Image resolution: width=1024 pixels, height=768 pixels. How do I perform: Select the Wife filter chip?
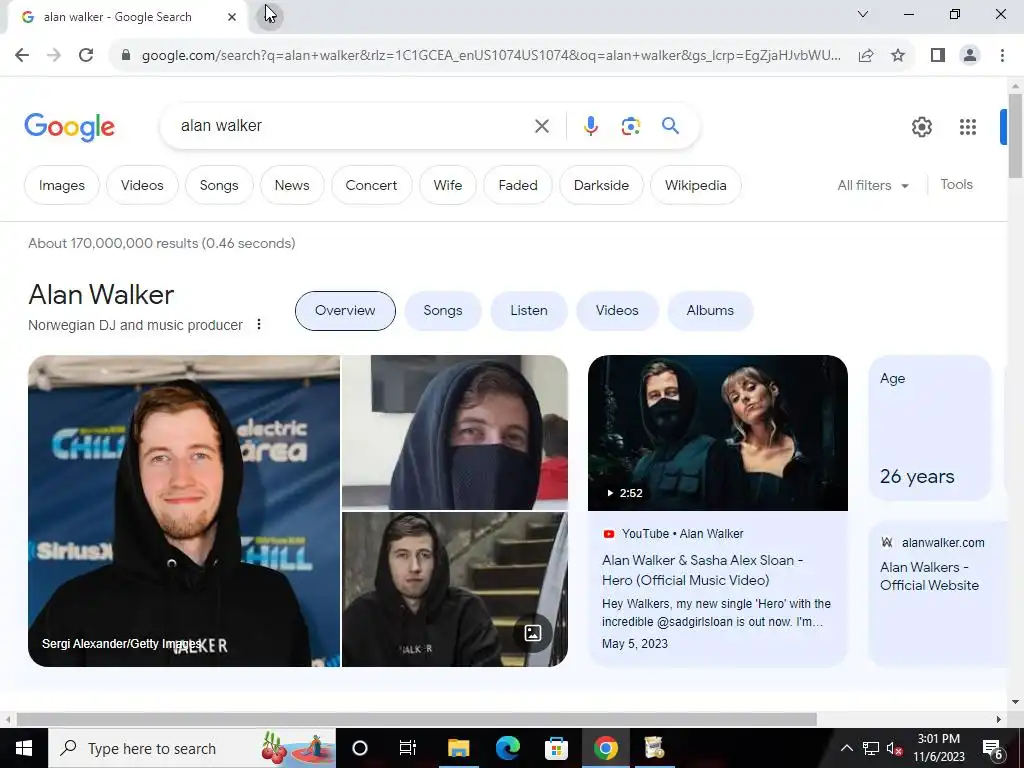click(447, 185)
